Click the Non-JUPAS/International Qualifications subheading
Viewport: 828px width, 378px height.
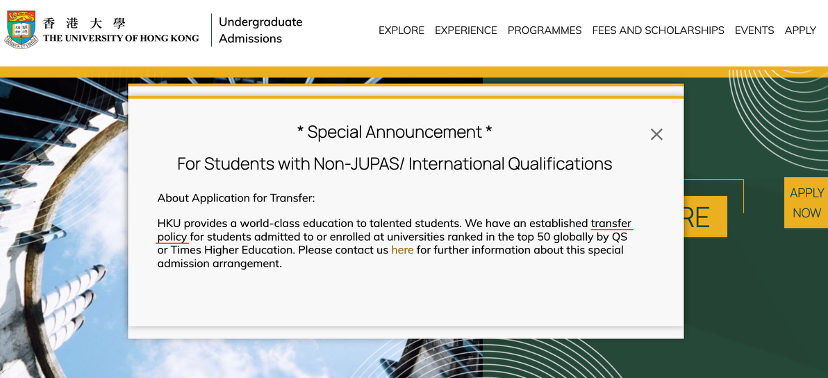pyautogui.click(x=394, y=164)
